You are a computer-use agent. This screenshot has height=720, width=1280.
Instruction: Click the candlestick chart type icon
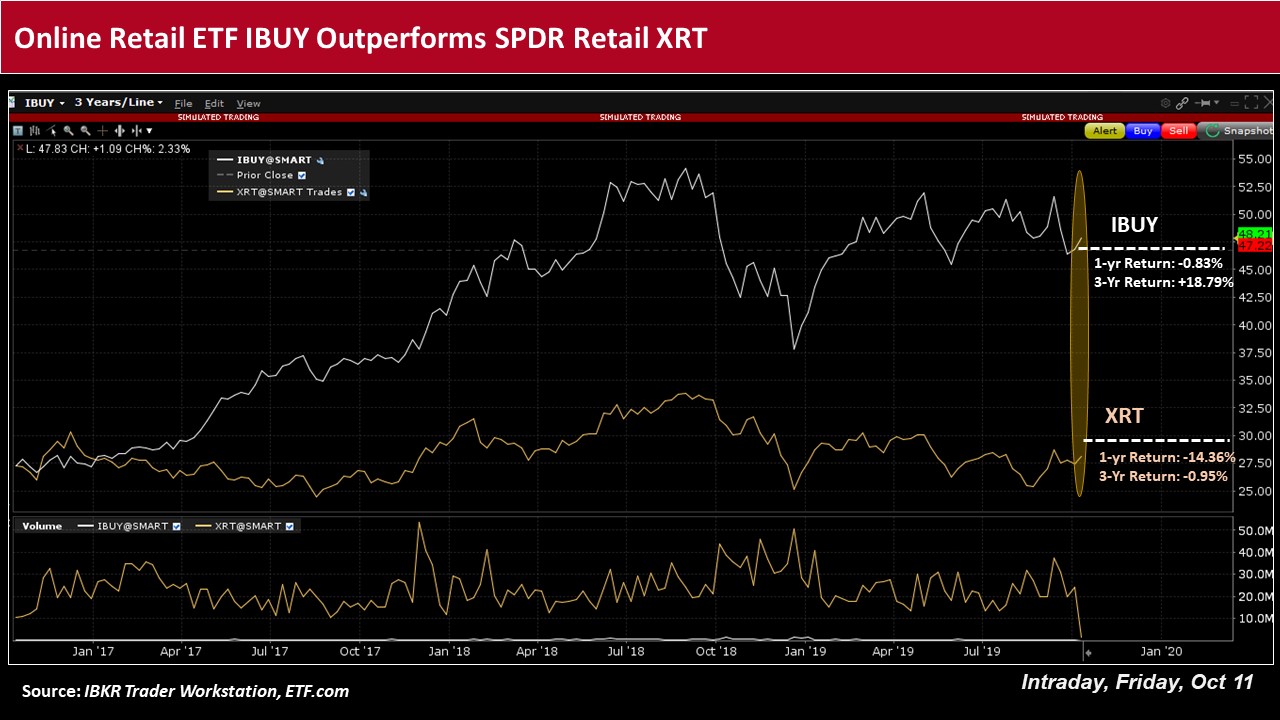[x=35, y=130]
